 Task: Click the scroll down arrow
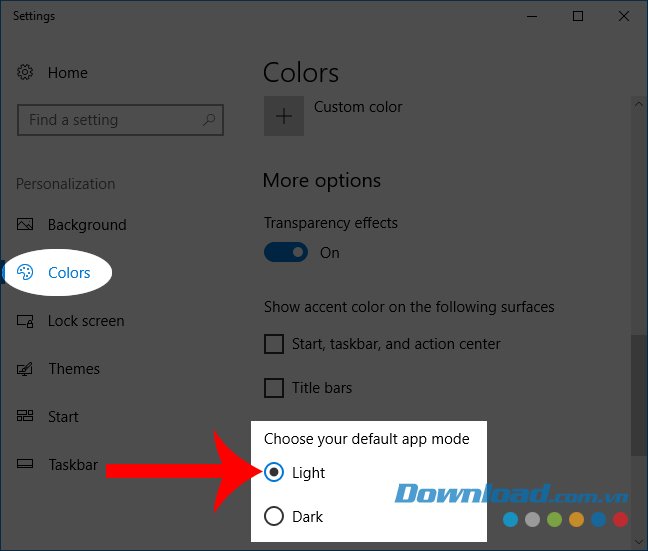[x=638, y=541]
